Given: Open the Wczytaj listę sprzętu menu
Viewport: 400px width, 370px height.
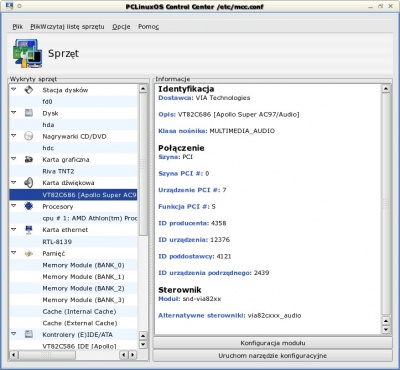Looking at the screenshot, I should (x=67, y=27).
